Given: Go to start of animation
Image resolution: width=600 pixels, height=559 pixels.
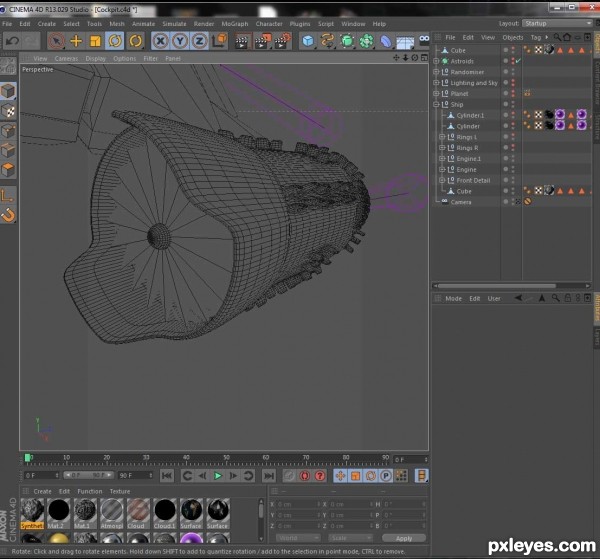Looking at the screenshot, I should point(167,476).
